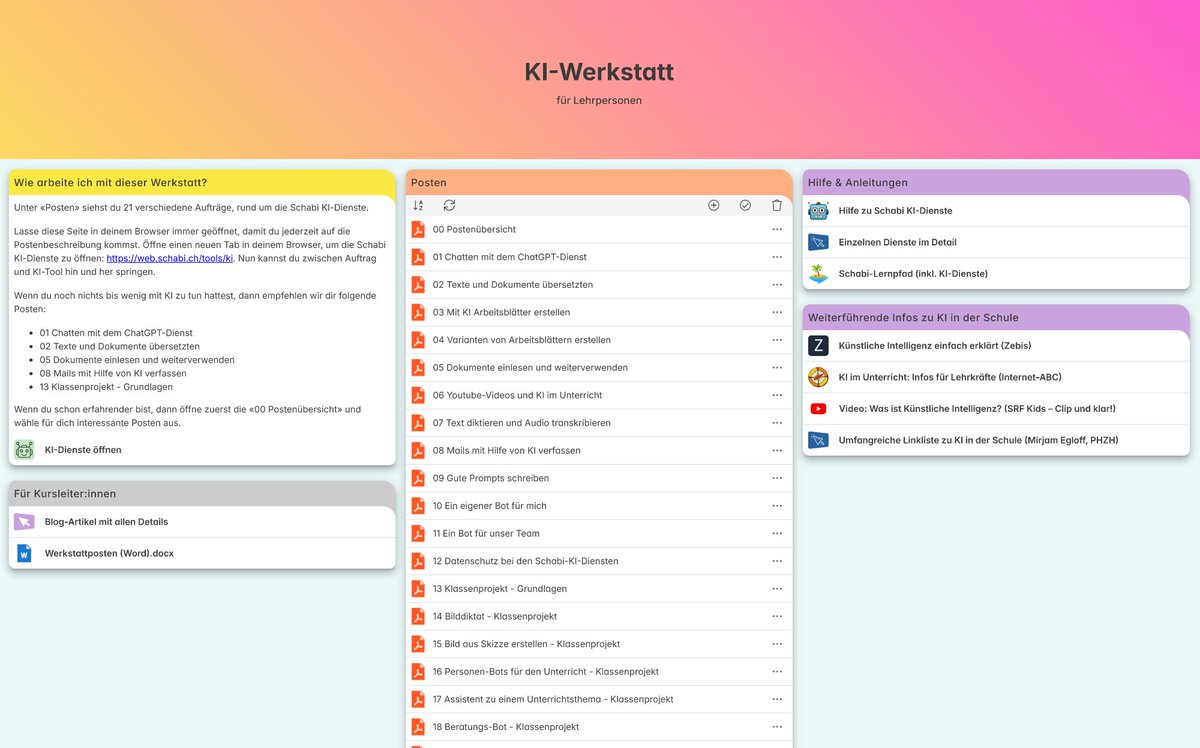The height and width of the screenshot is (748, 1200).
Task: Click the PDF icon of 18 Beratungs-Bot row
Action: tap(418, 727)
